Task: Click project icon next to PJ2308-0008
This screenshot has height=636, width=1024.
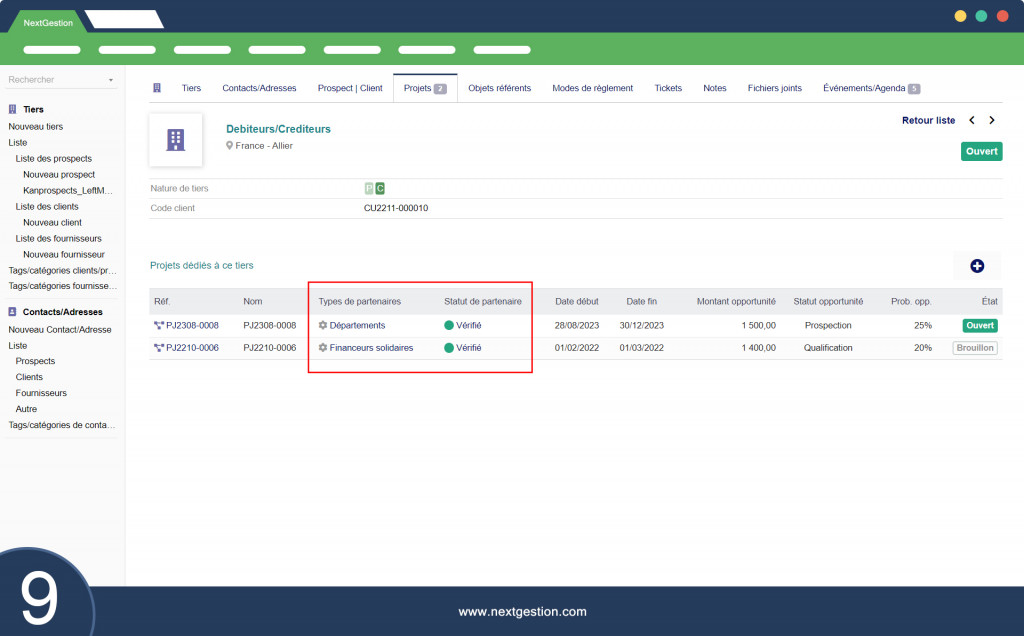Action: click(x=159, y=325)
